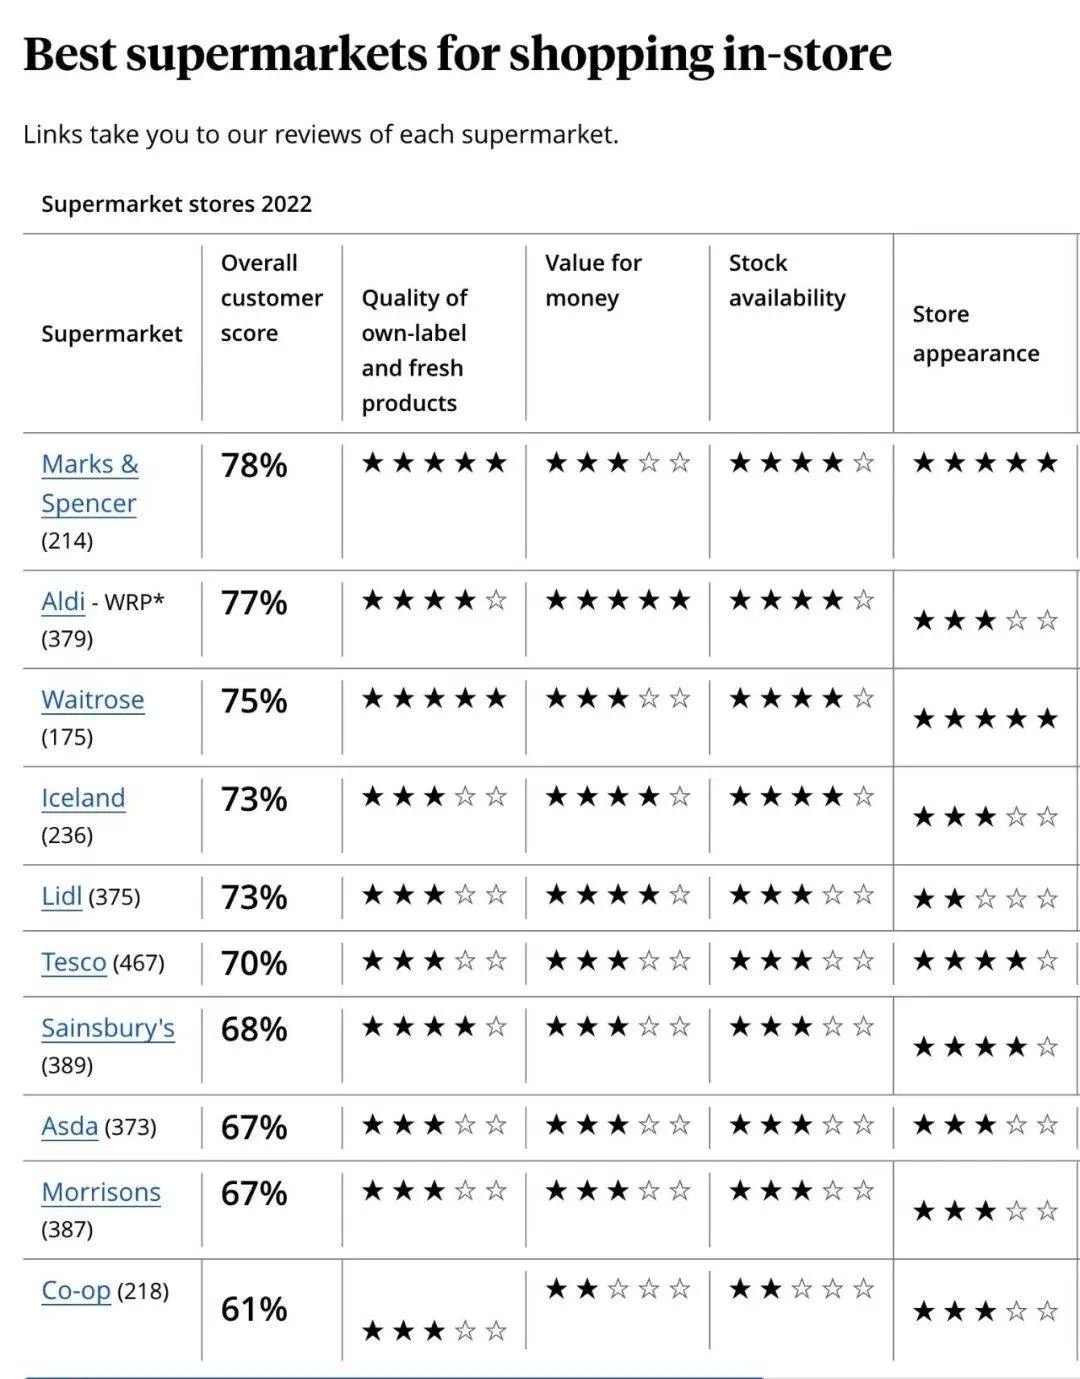Click the Lidl supermarket link

click(x=61, y=896)
